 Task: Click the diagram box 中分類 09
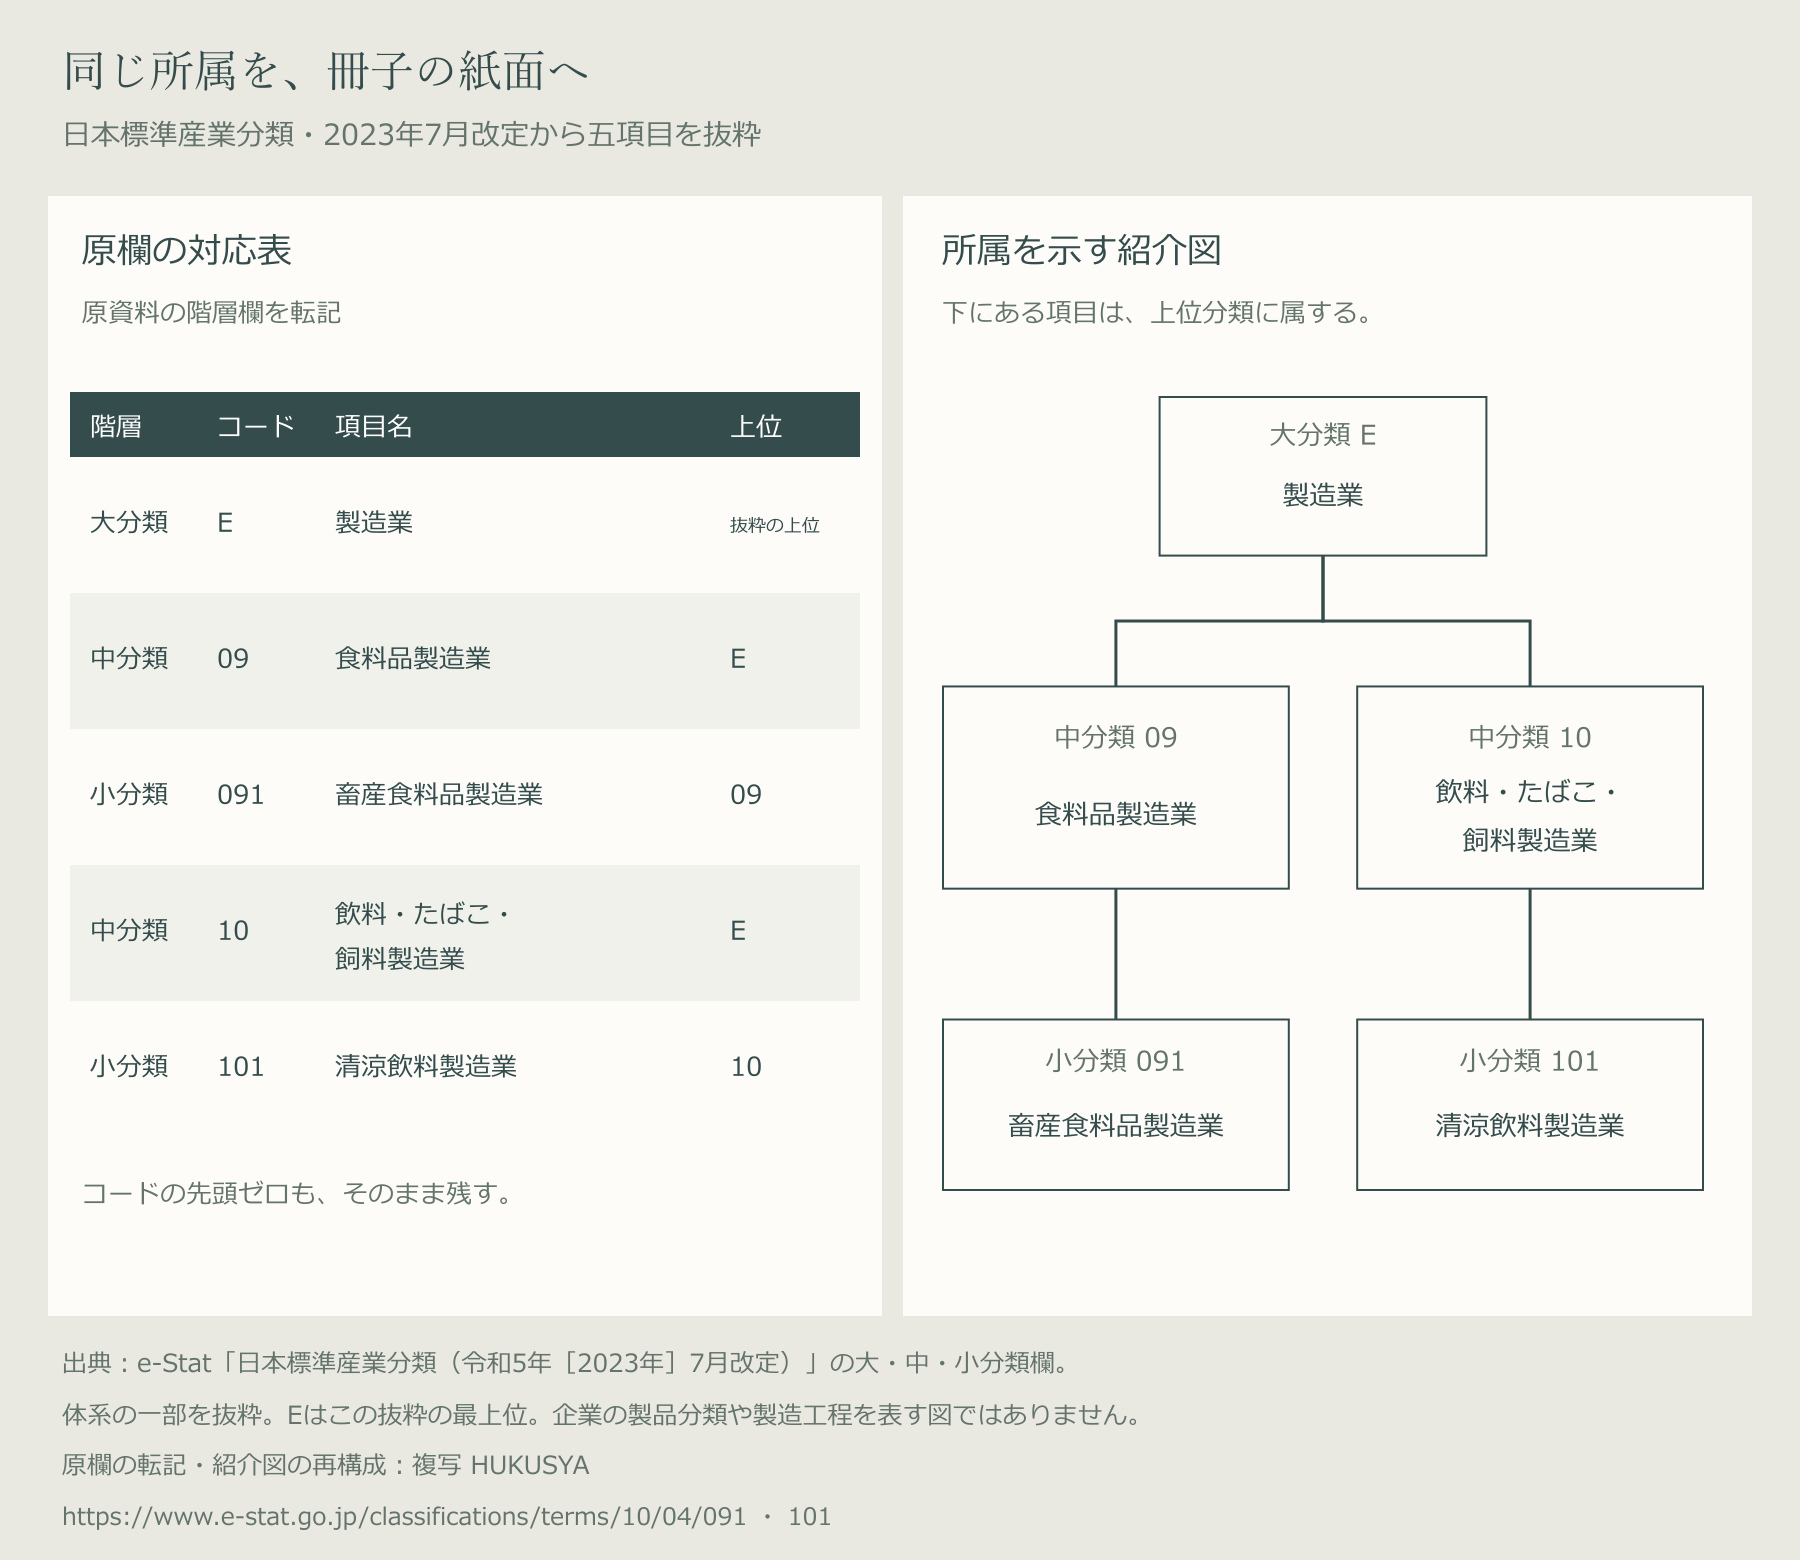(x=1116, y=787)
